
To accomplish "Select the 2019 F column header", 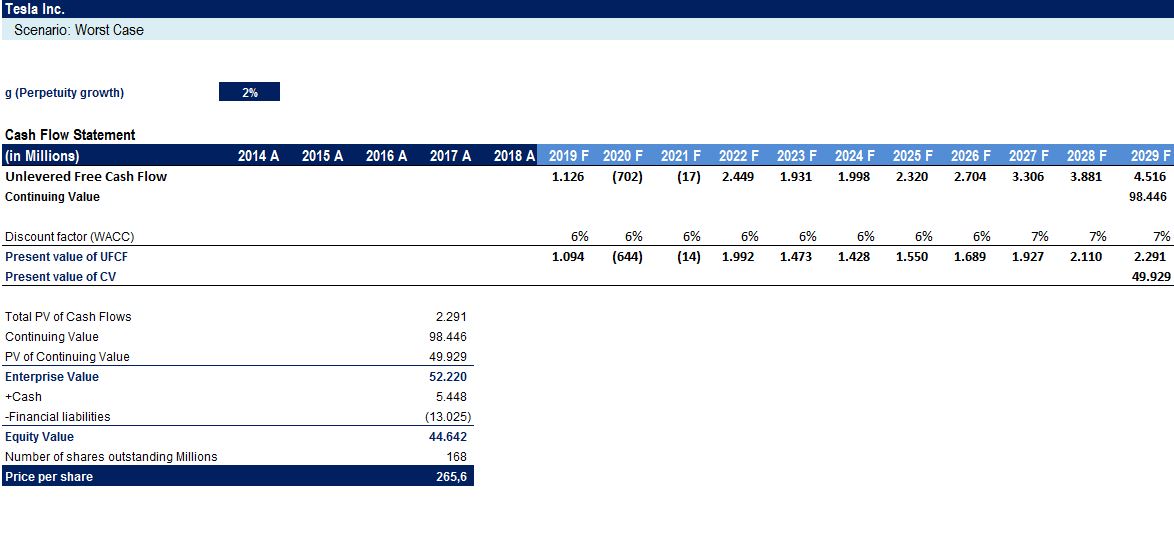I will (x=568, y=156).
